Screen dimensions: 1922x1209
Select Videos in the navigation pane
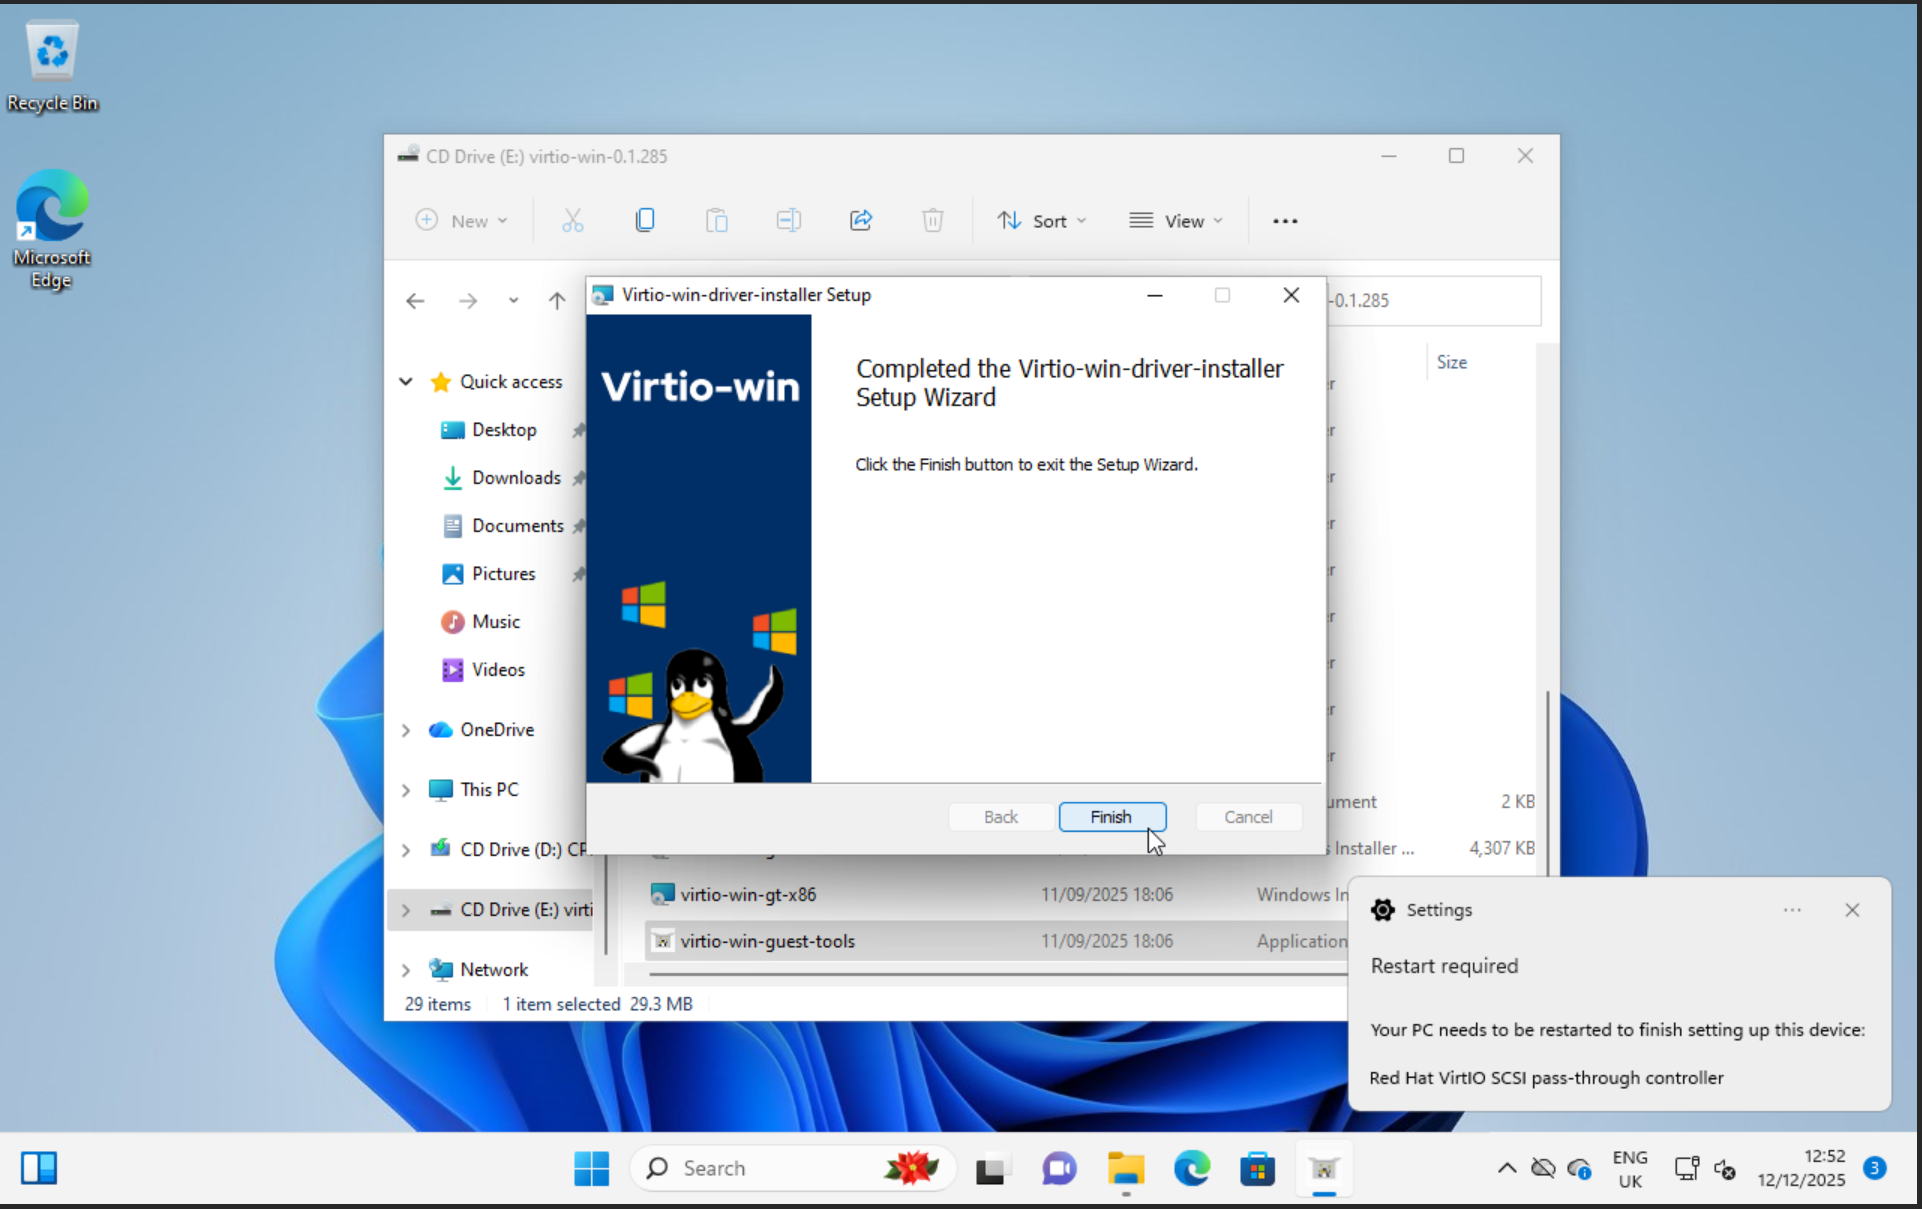[498, 670]
